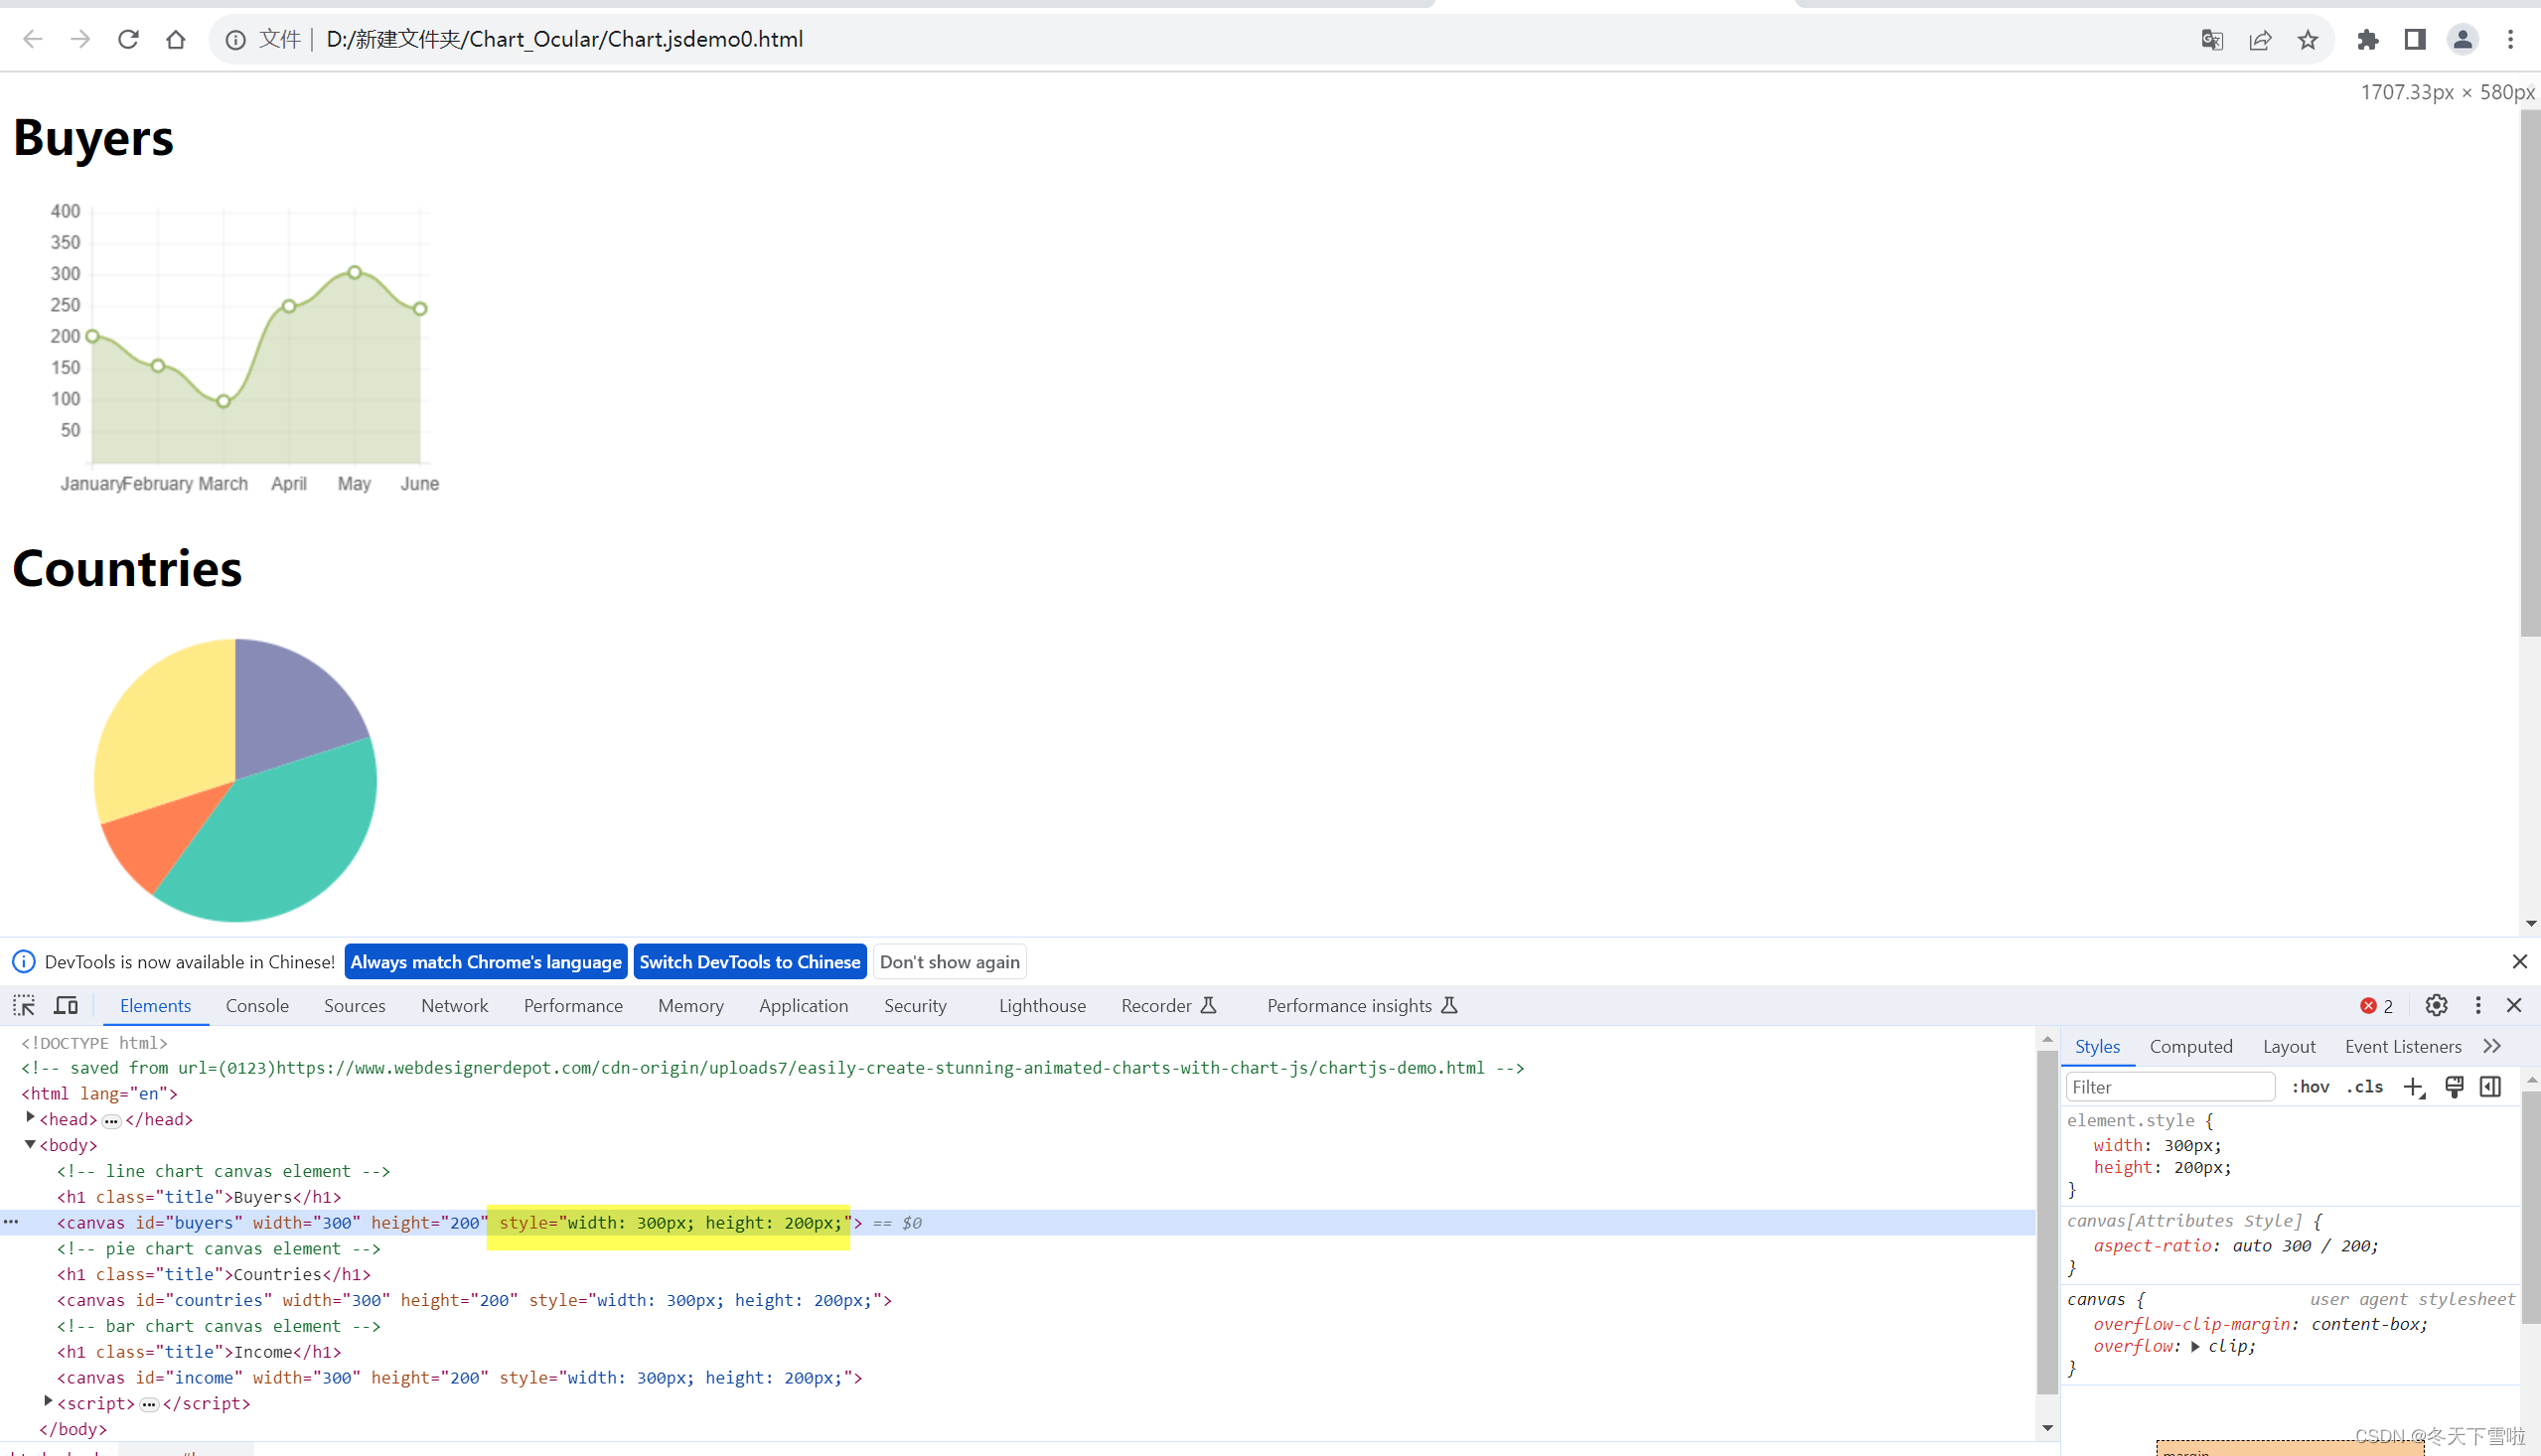Toggle the browser side panel
Image resolution: width=2541 pixels, height=1456 pixels.
coord(2415,39)
